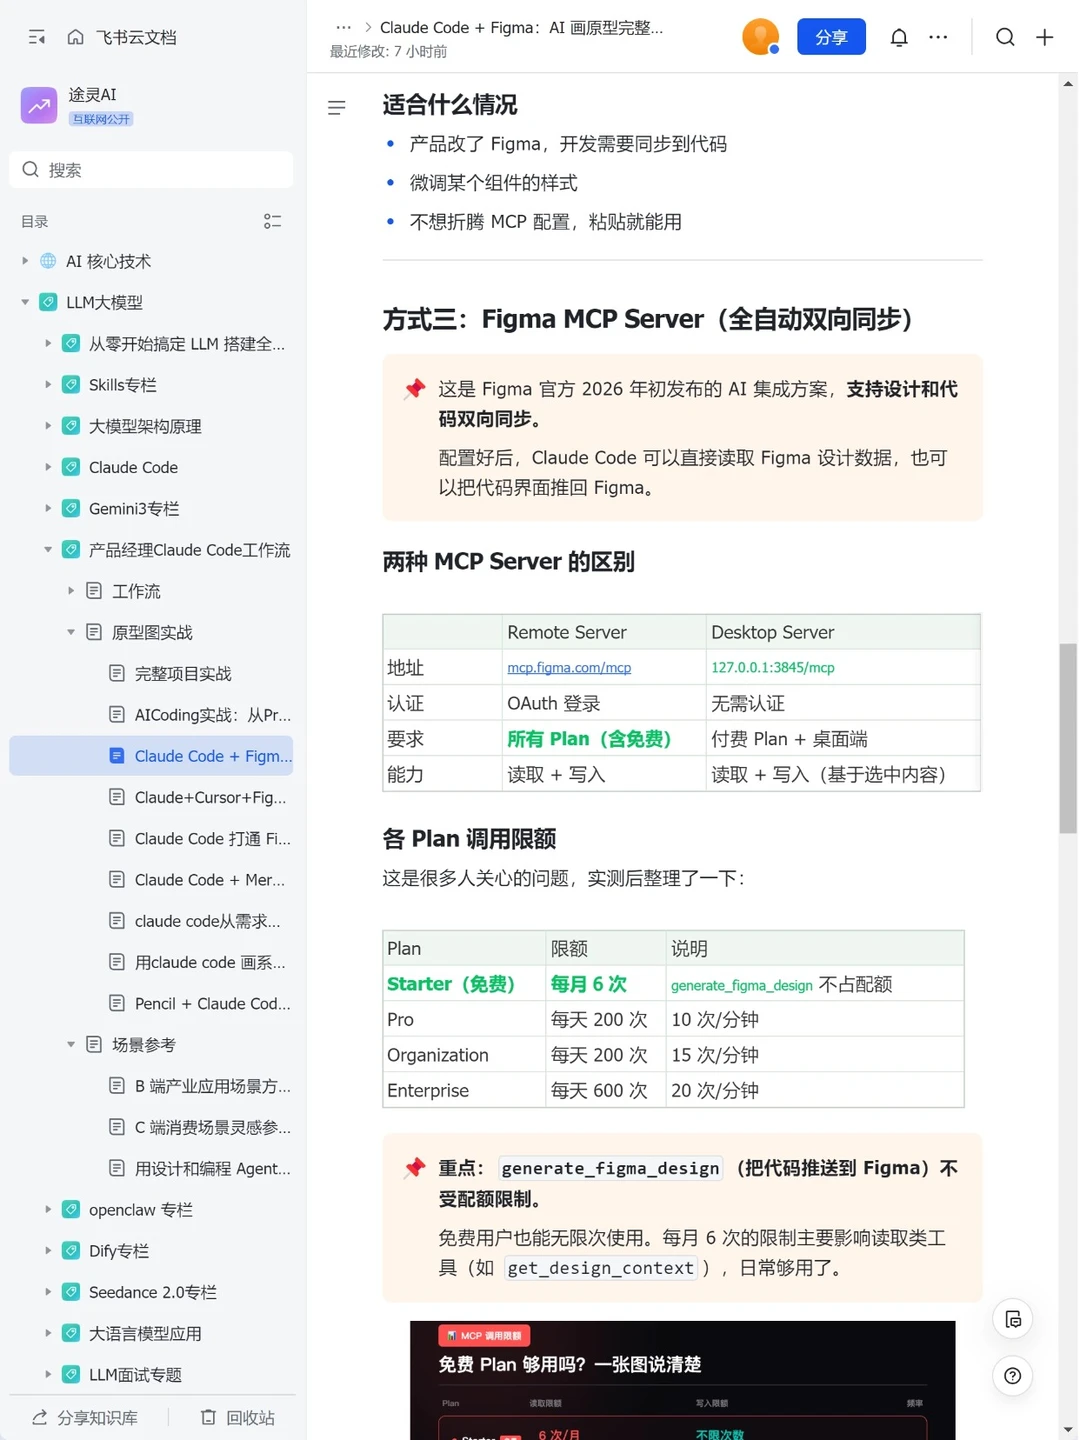Expand the Claude Code node arrow
The height and width of the screenshot is (1440, 1080).
48,467
